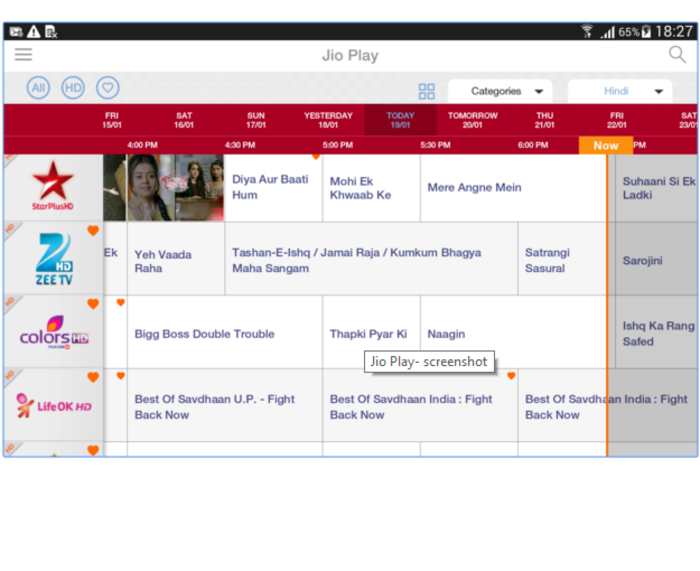This screenshot has width=700, height=571.
Task: Select the Star Plus HD channel logo
Action: [53, 187]
